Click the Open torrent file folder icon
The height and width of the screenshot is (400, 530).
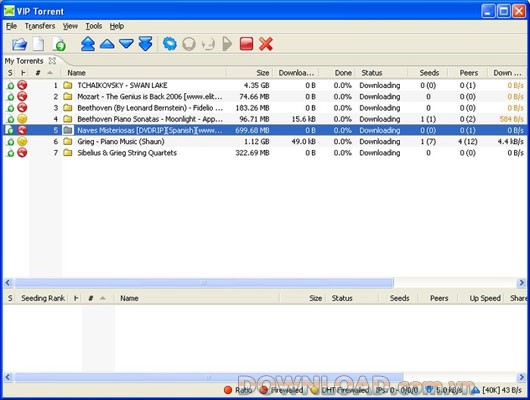19,44
